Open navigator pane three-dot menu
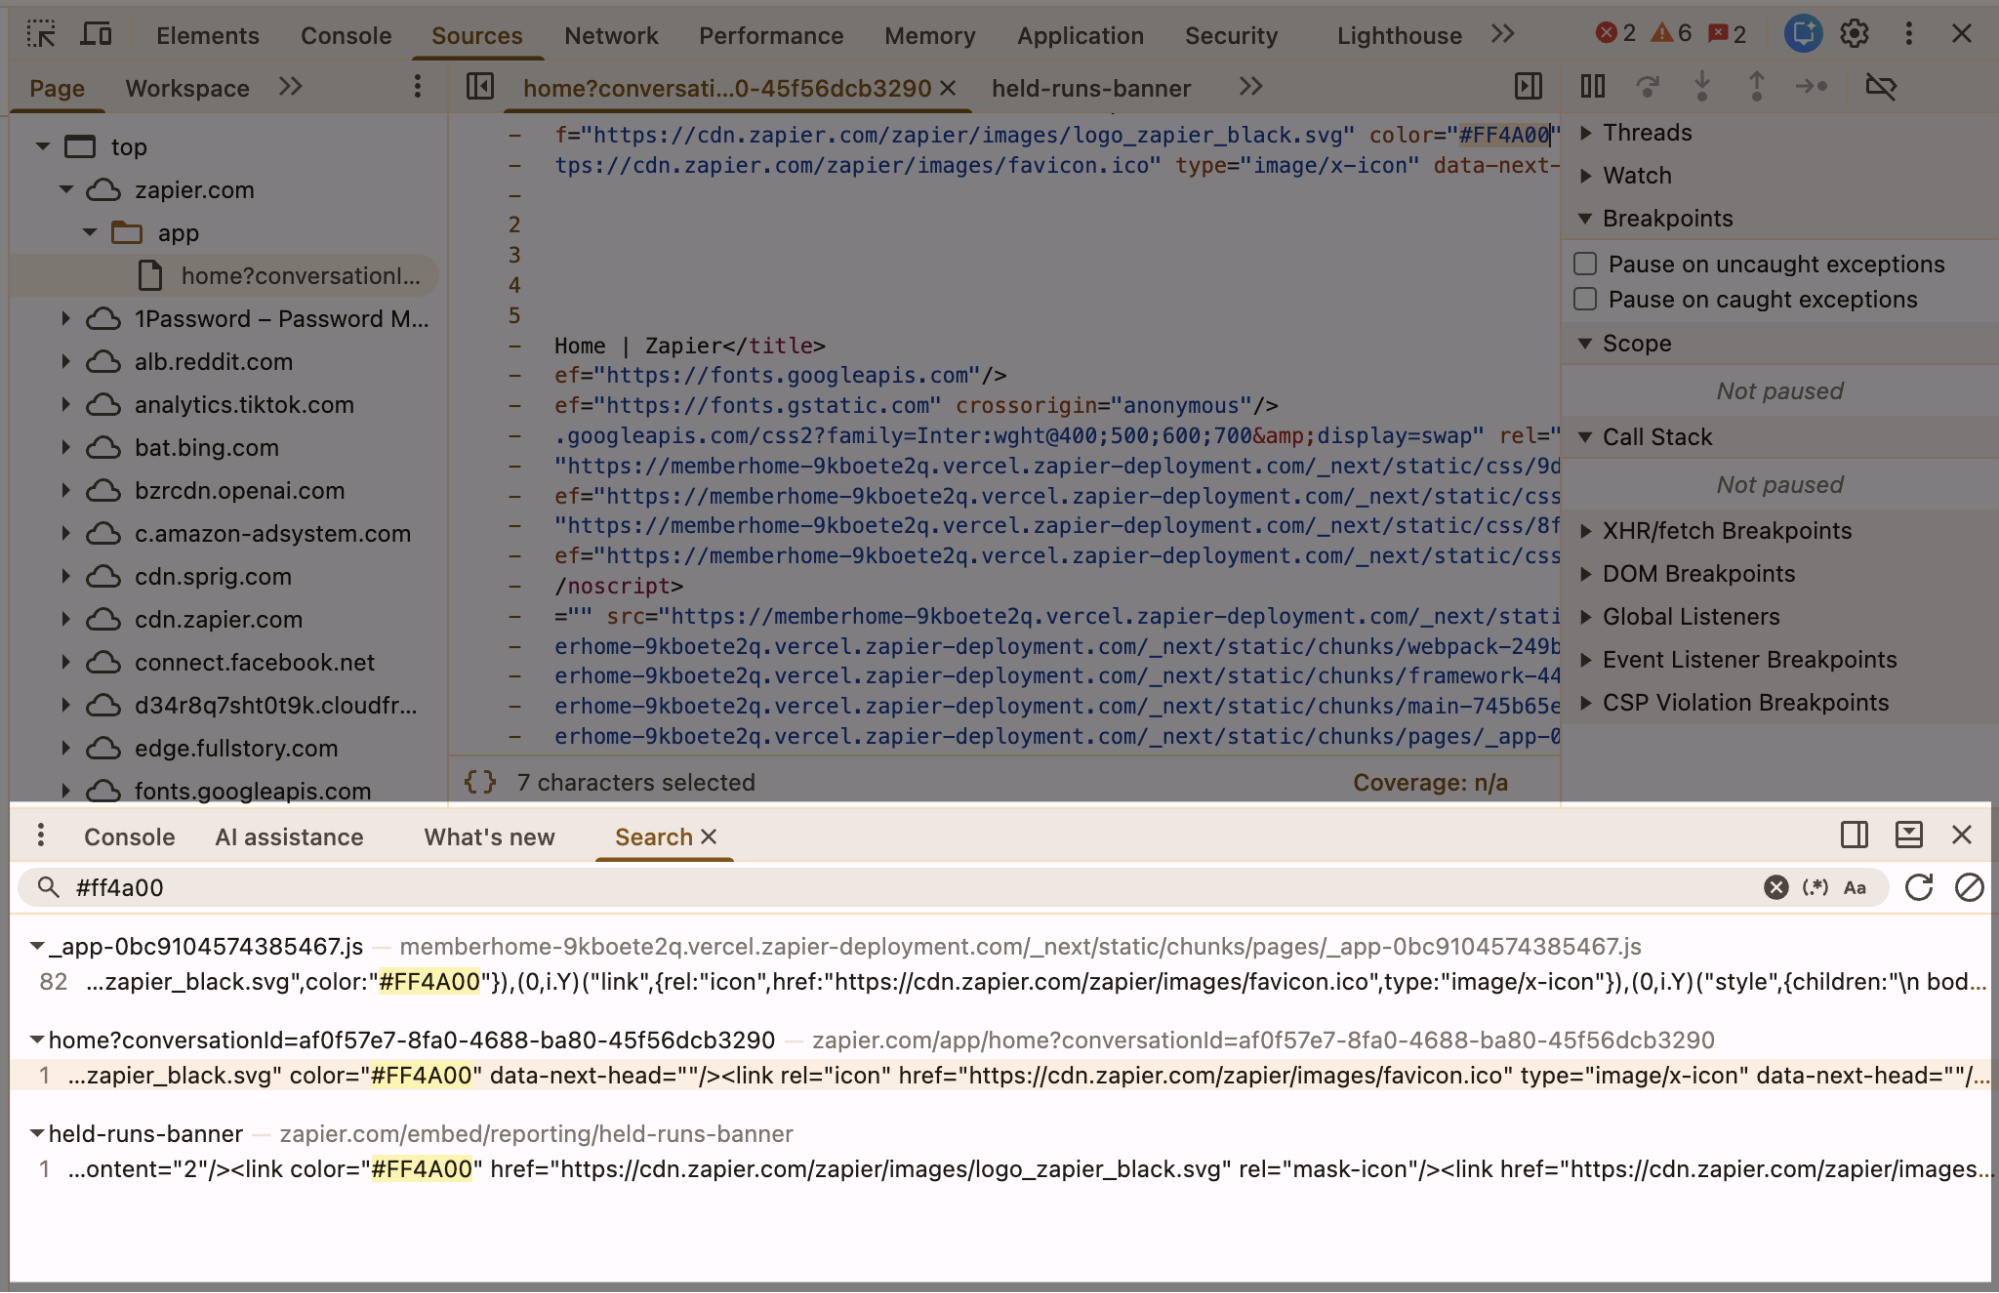Screen dimensions: 1999x1293 click(418, 87)
